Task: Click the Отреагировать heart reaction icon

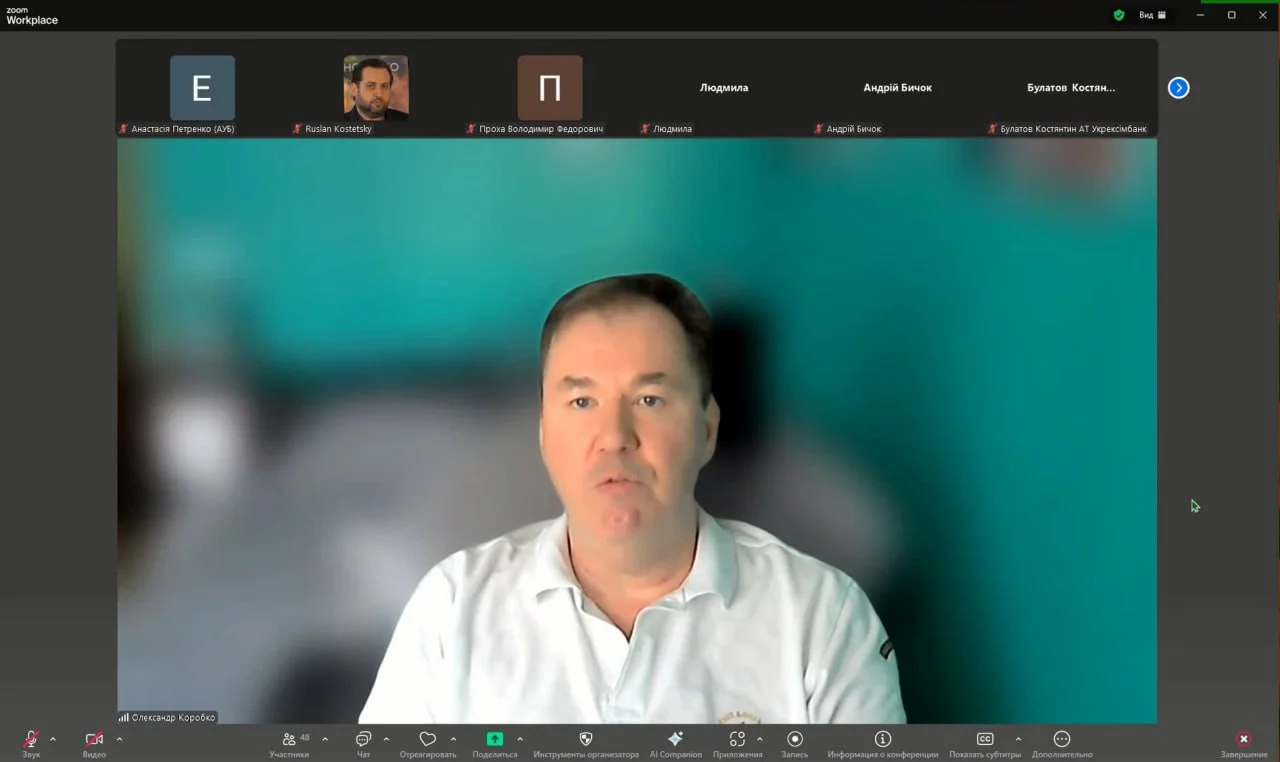Action: click(427, 740)
